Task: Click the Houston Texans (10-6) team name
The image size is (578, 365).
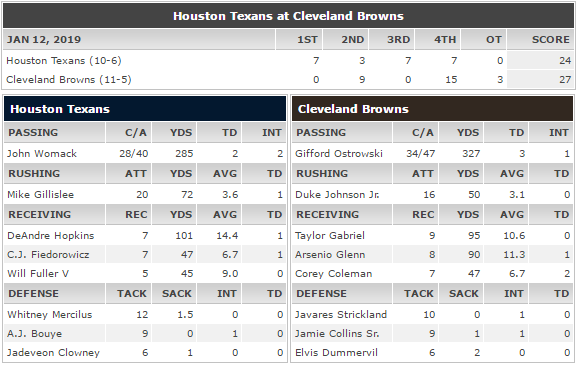Action: (64, 60)
